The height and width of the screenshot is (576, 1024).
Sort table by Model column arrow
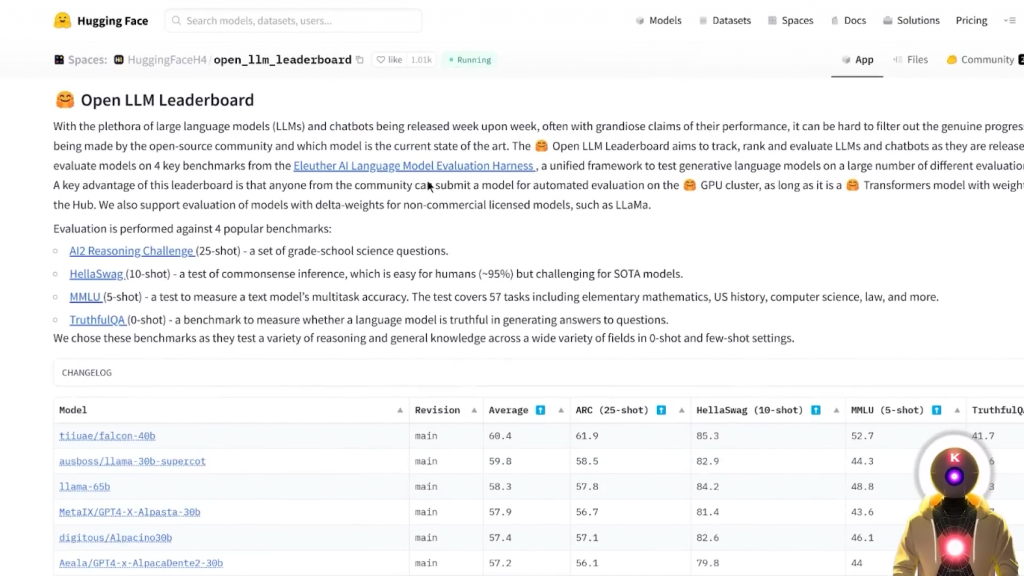(400, 410)
